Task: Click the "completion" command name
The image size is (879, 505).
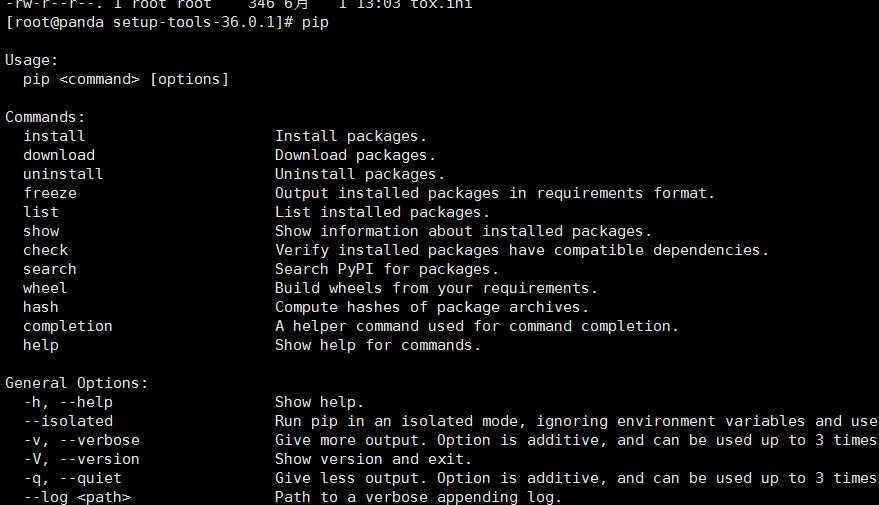Action: click(68, 326)
